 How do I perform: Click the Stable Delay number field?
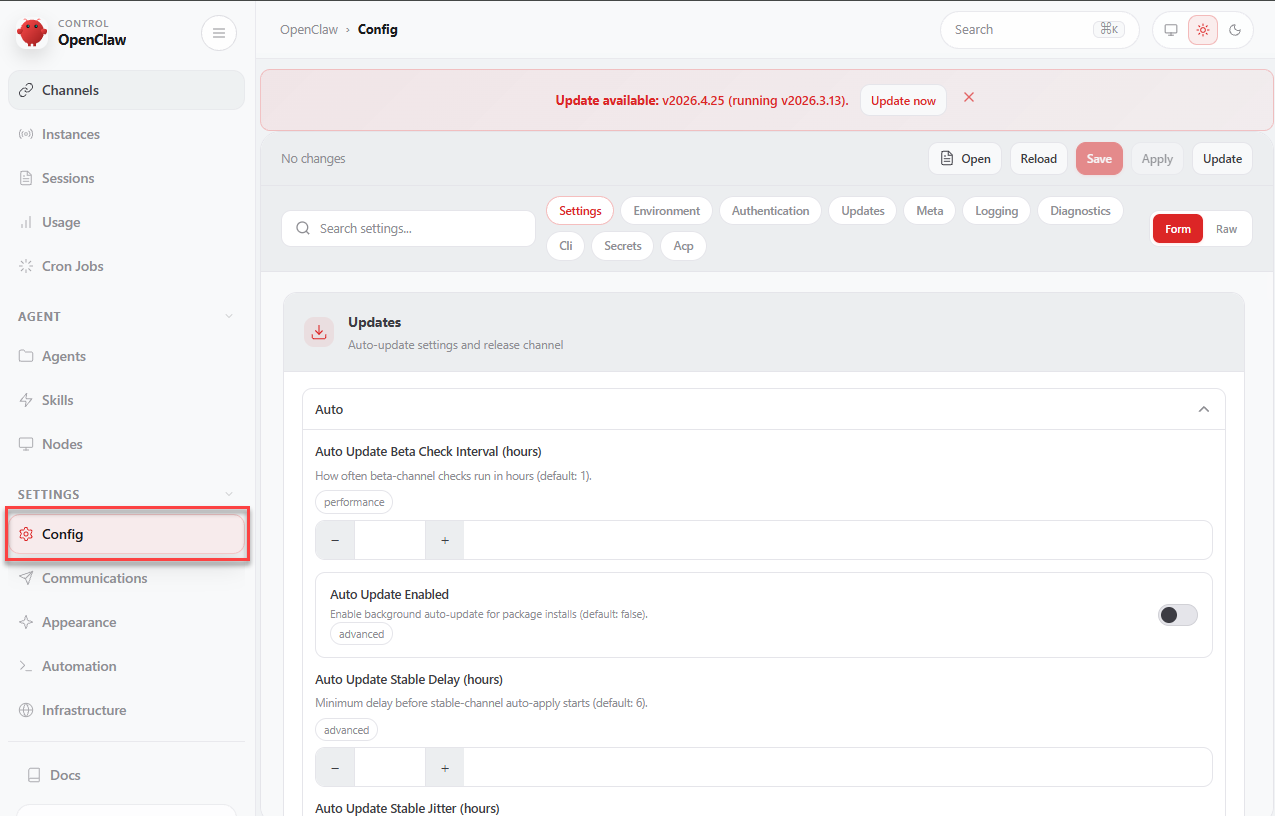[390, 767]
